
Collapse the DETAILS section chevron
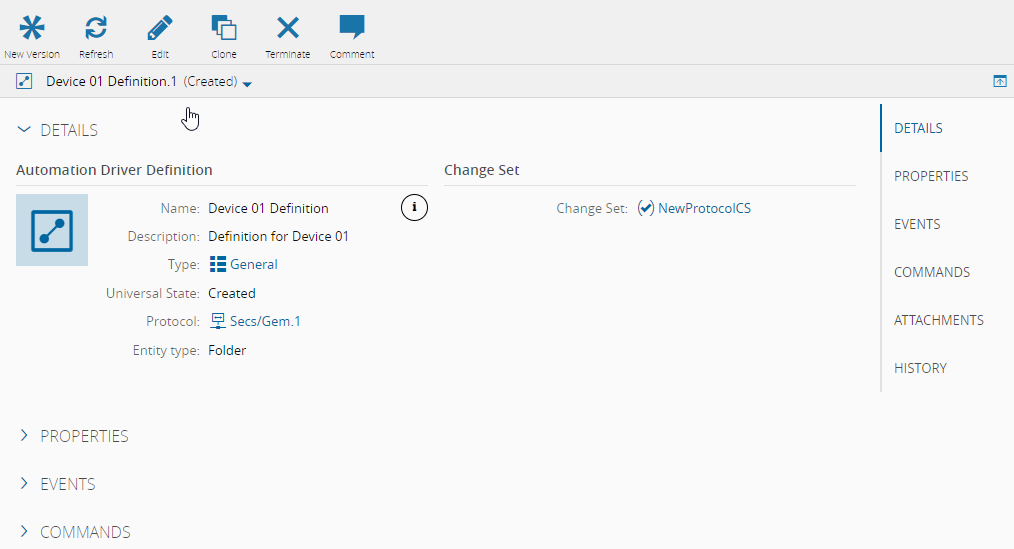pos(24,129)
